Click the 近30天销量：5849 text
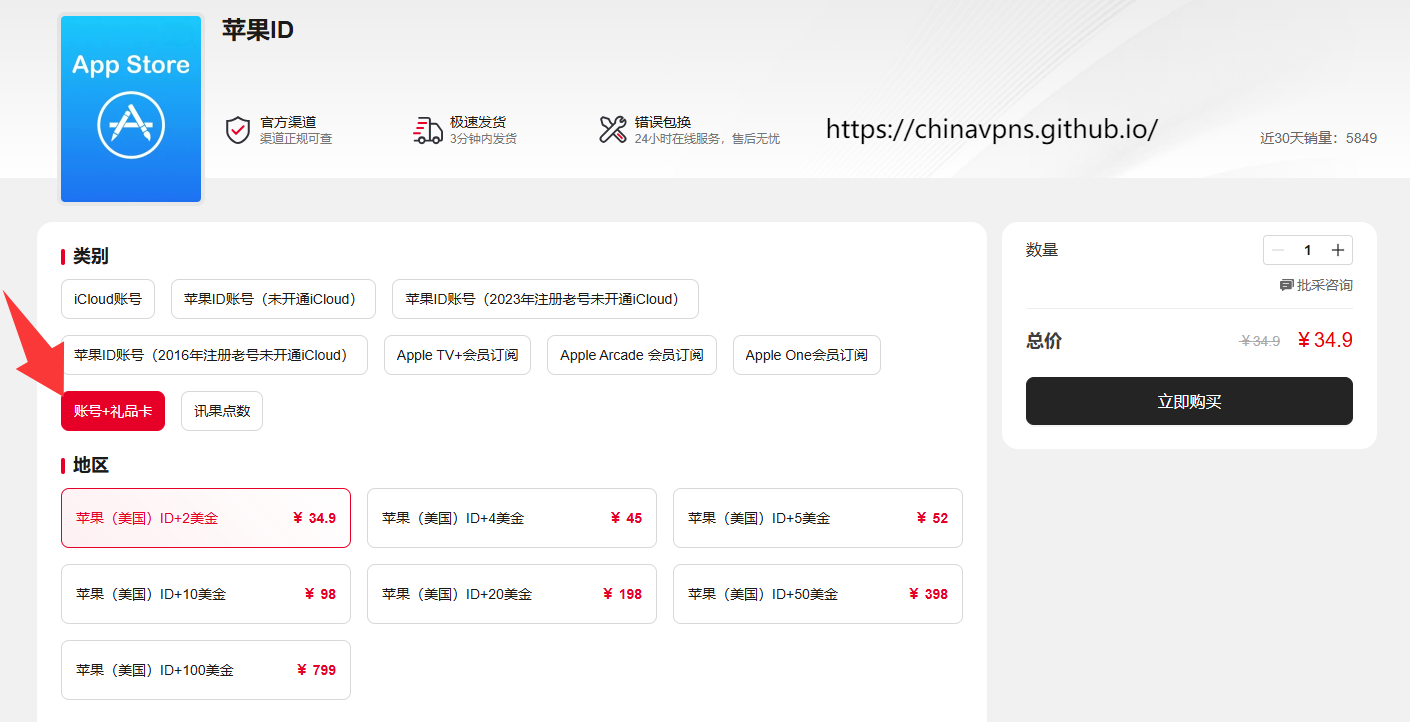The width and height of the screenshot is (1410, 722). pyautogui.click(x=1318, y=138)
